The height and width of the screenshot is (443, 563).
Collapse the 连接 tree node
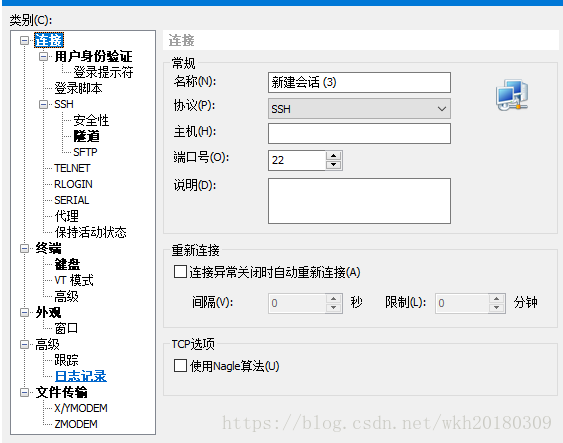click(x=24, y=40)
